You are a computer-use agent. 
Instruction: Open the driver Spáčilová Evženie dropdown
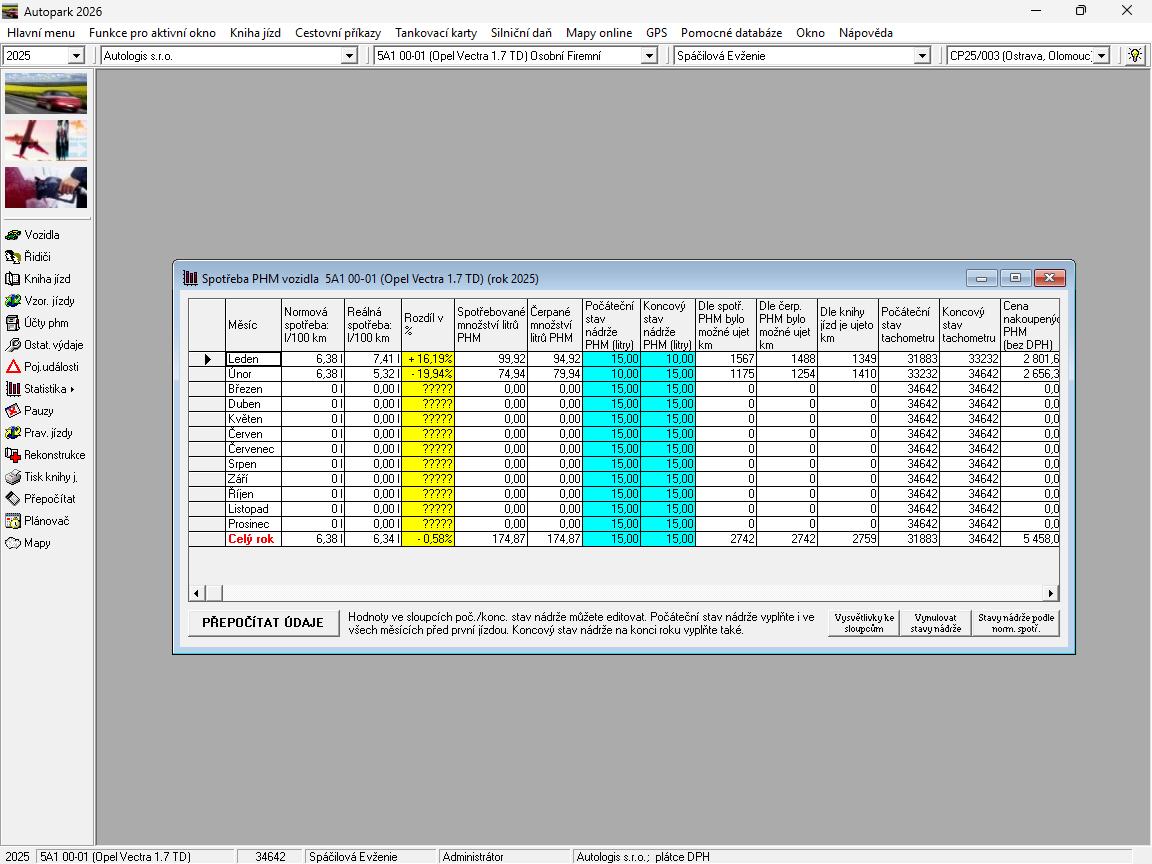[922, 56]
